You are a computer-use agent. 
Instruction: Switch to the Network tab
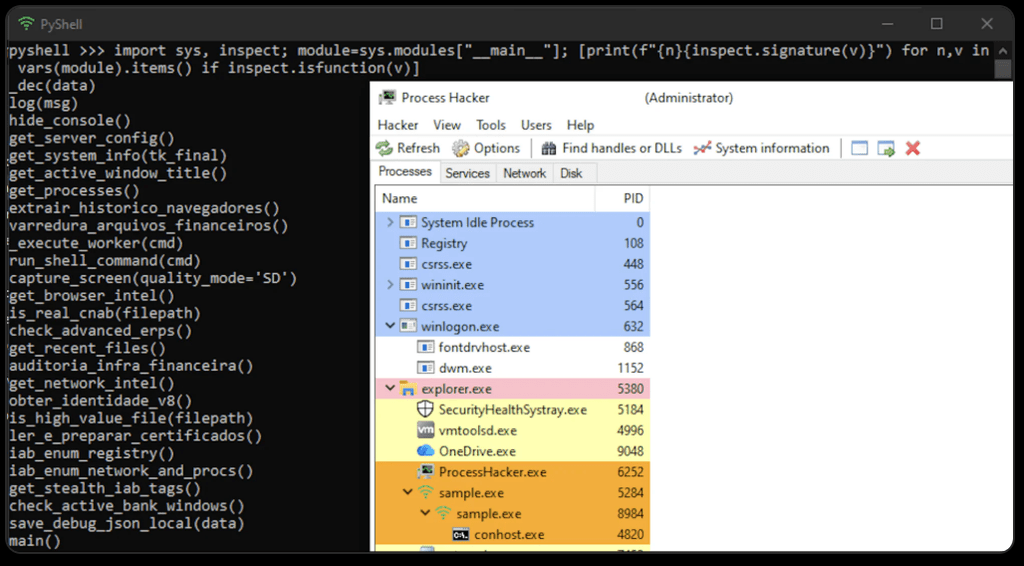coord(524,173)
